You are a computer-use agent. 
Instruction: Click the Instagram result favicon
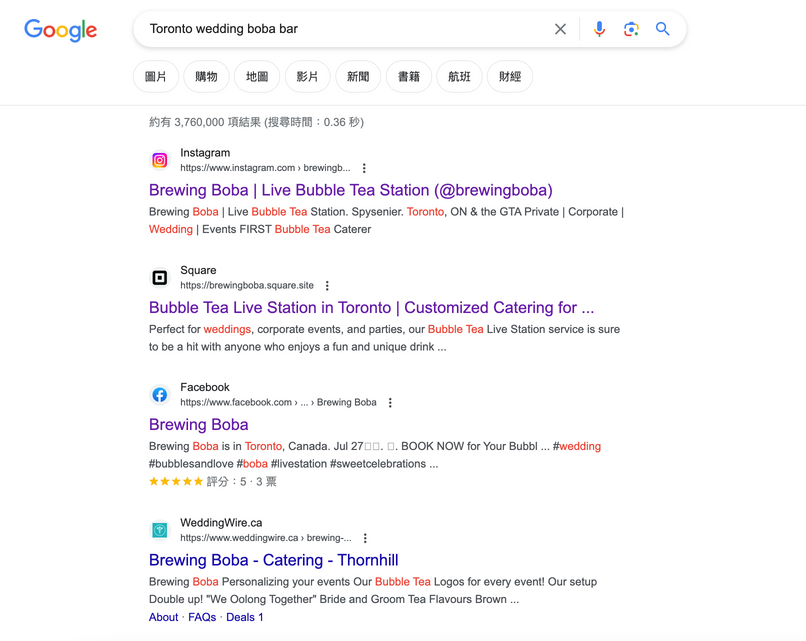click(x=160, y=160)
